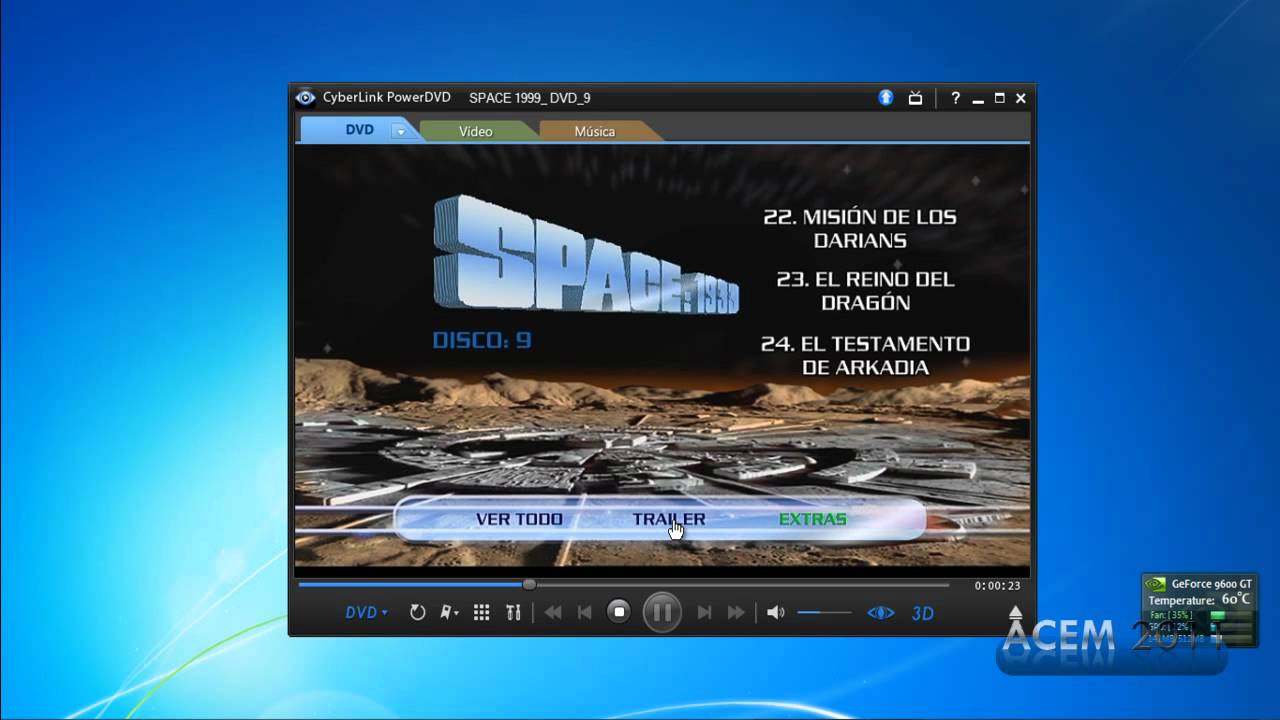
Task: Open the DVD source dropdown in controls
Action: tap(366, 613)
